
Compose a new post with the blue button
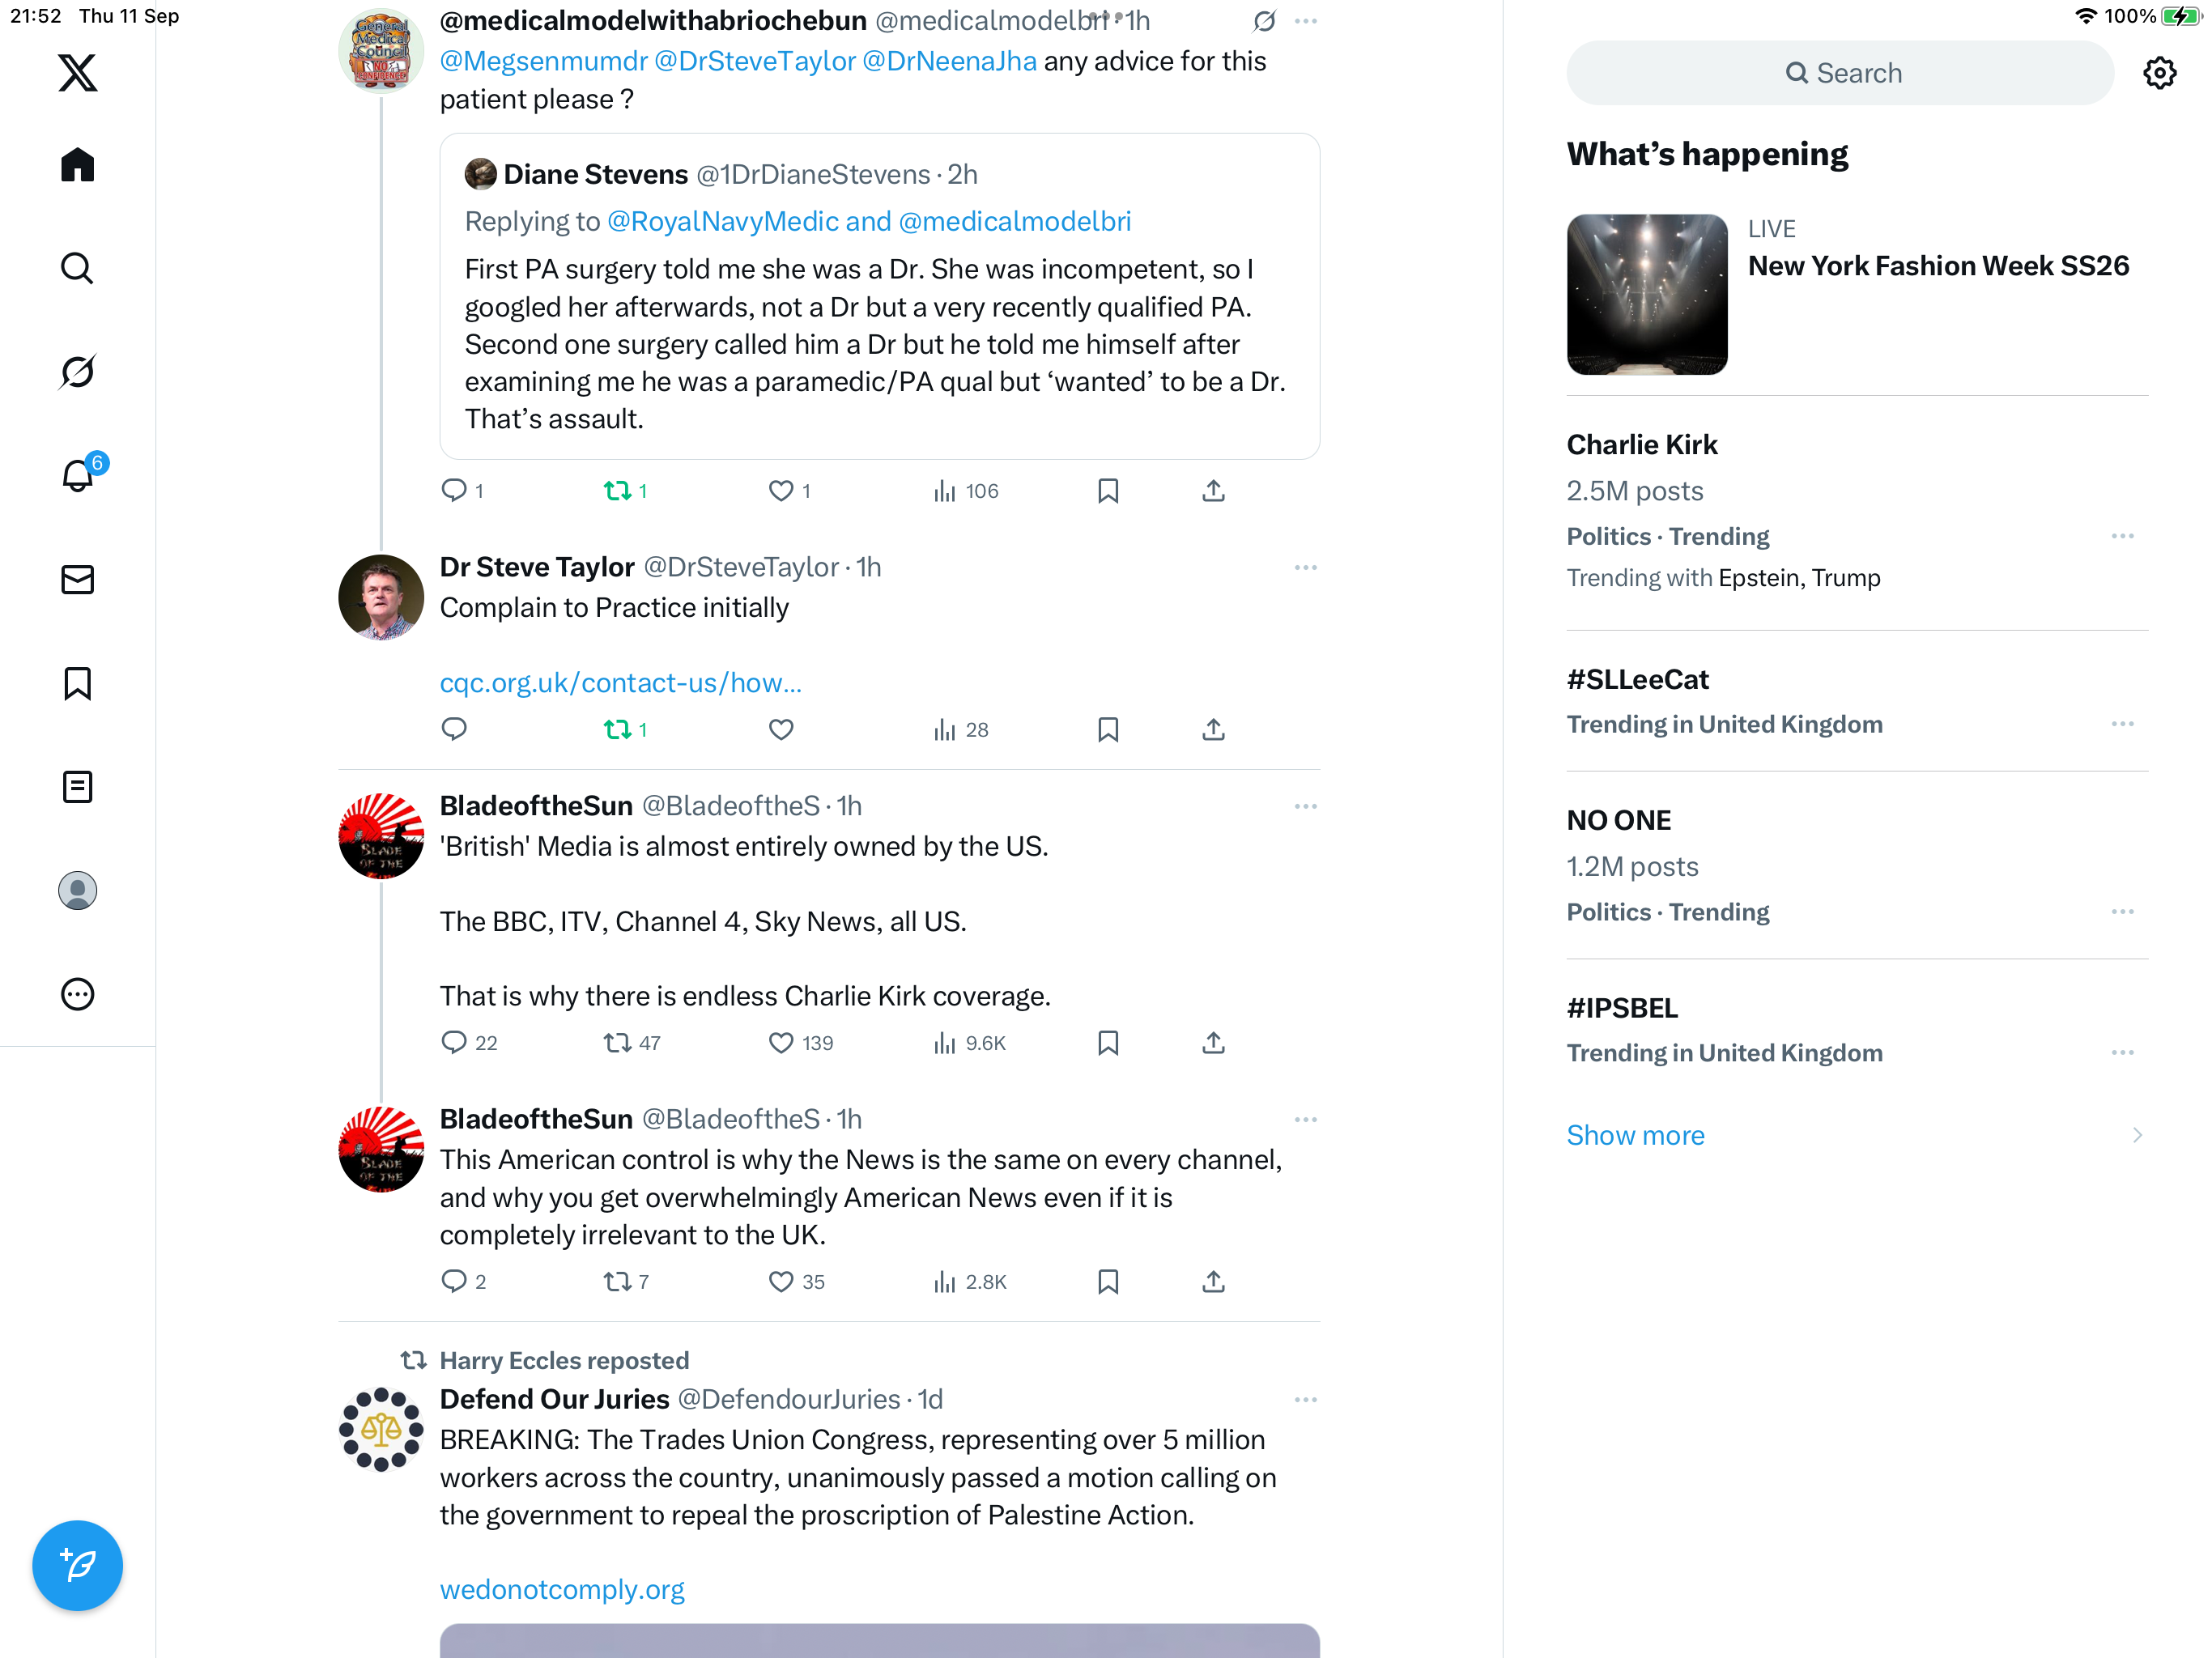[x=77, y=1565]
